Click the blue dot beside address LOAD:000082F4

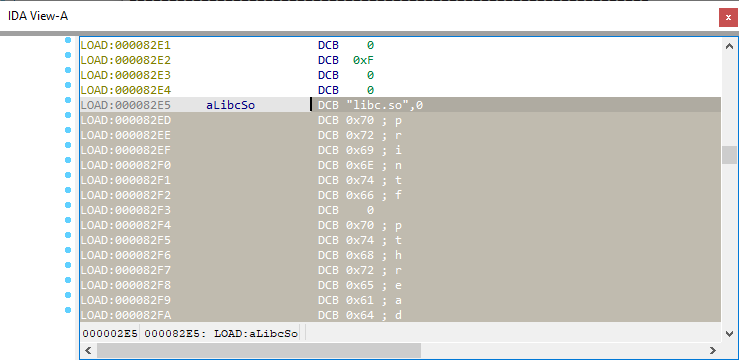point(68,220)
